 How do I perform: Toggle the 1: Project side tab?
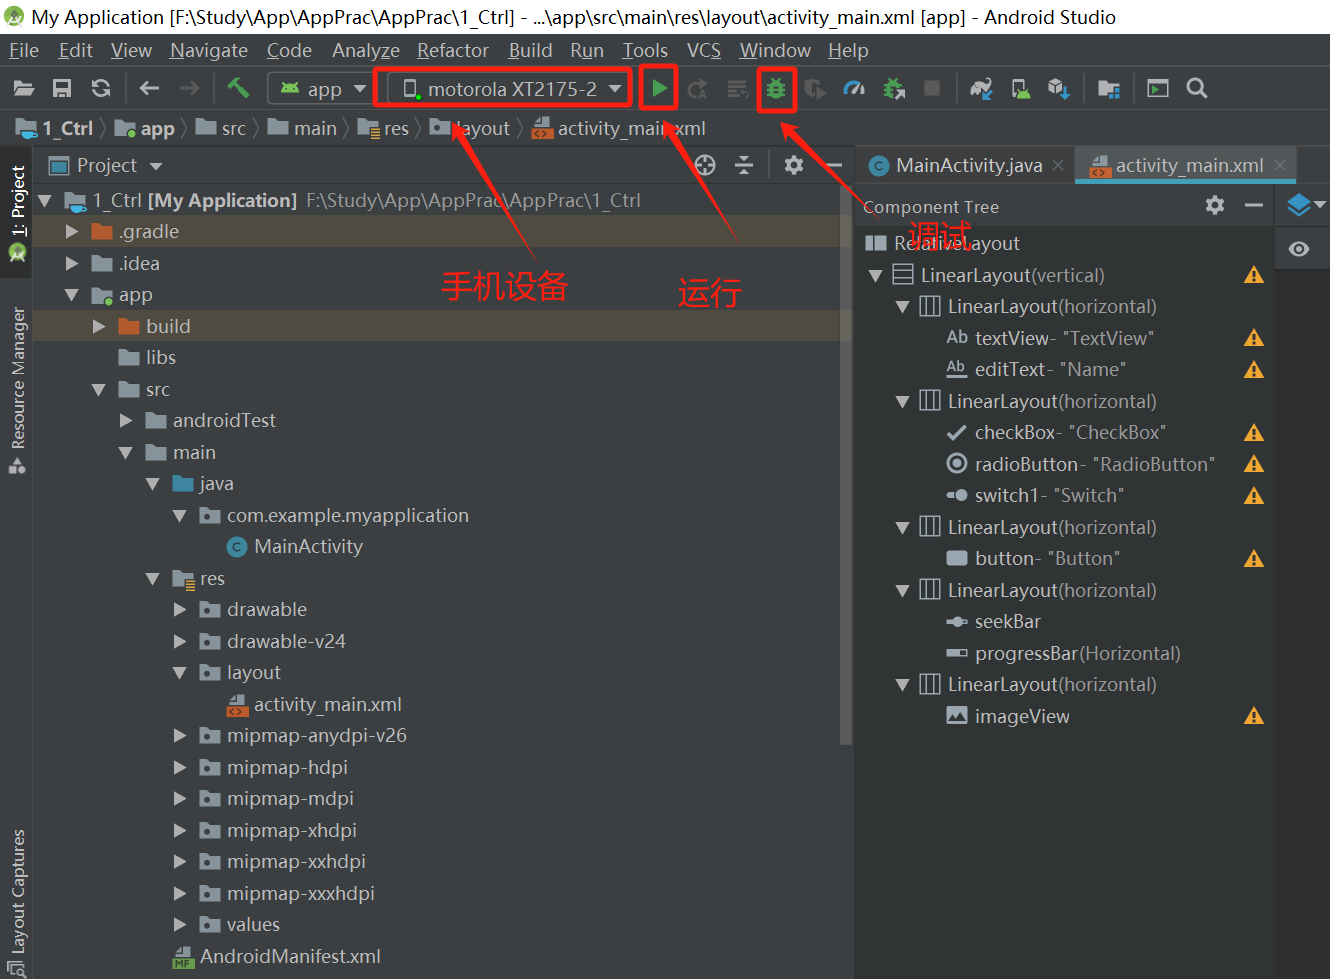point(17,214)
